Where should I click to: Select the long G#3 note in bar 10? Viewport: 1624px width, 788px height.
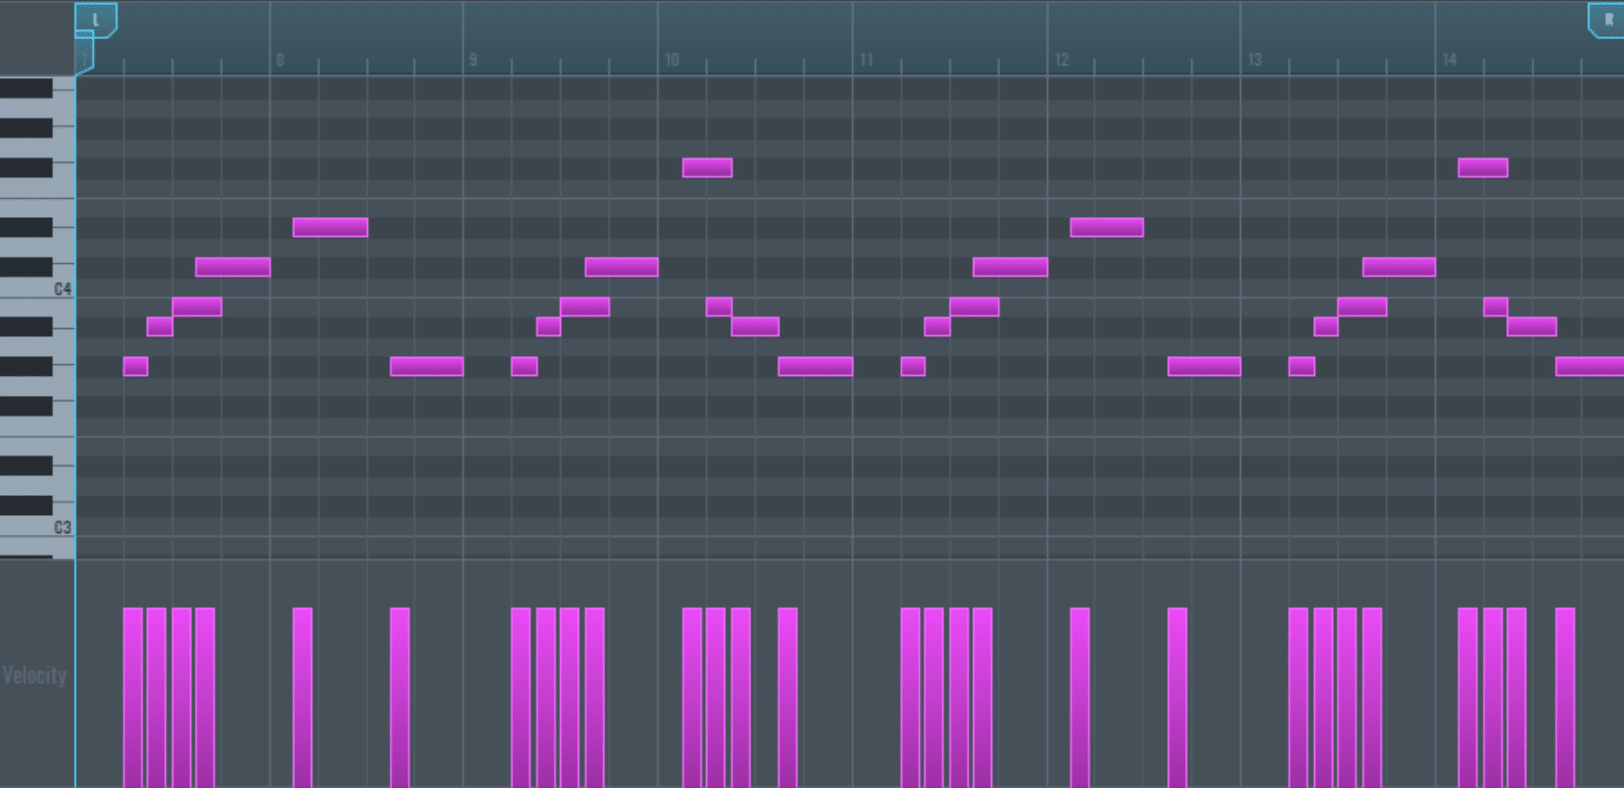pyautogui.click(x=816, y=367)
